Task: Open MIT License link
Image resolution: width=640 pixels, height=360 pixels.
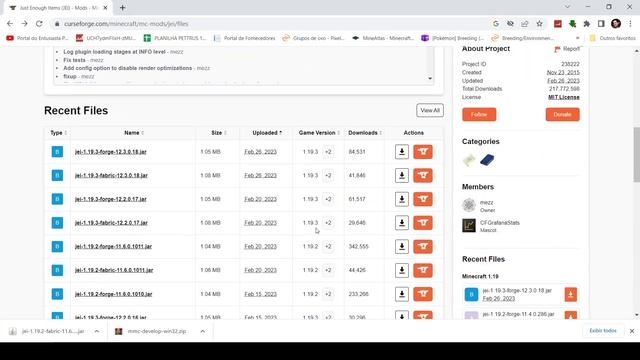Action: [x=564, y=97]
